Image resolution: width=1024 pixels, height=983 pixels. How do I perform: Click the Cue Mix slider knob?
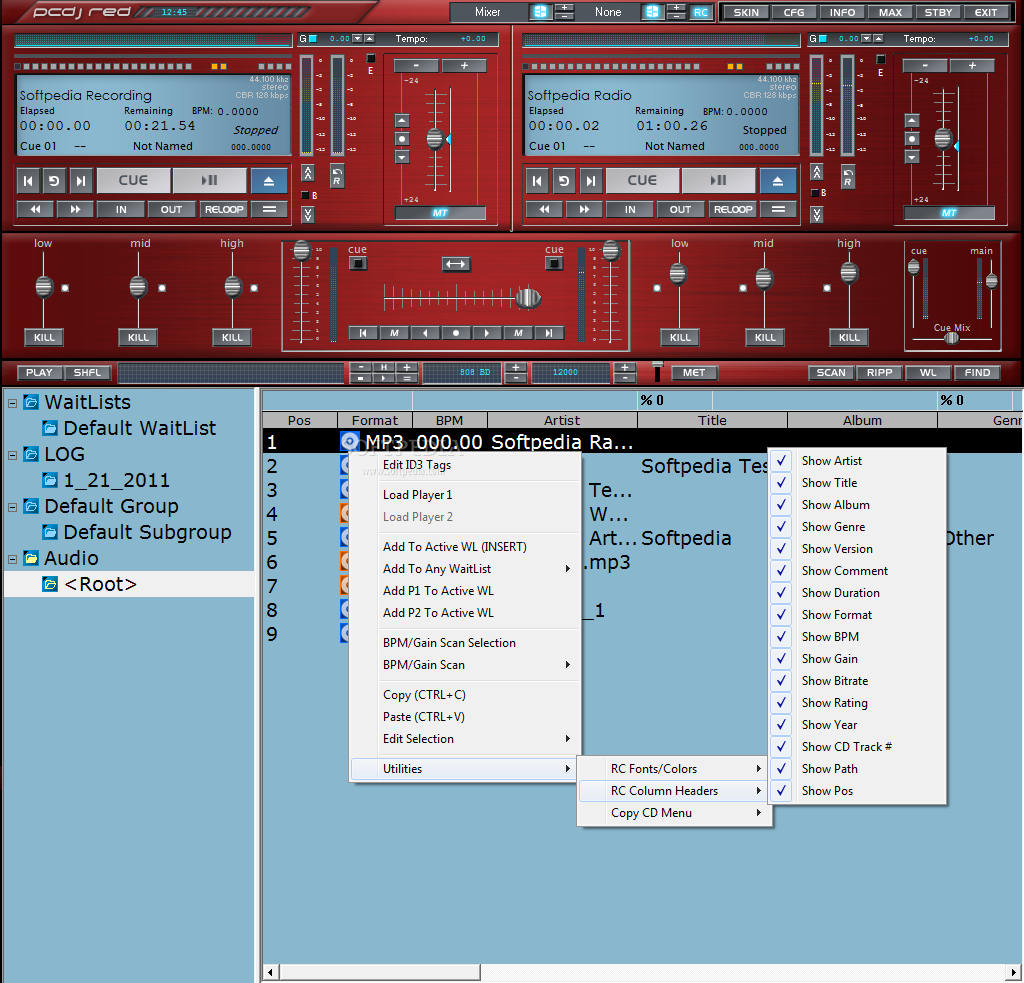(952, 338)
